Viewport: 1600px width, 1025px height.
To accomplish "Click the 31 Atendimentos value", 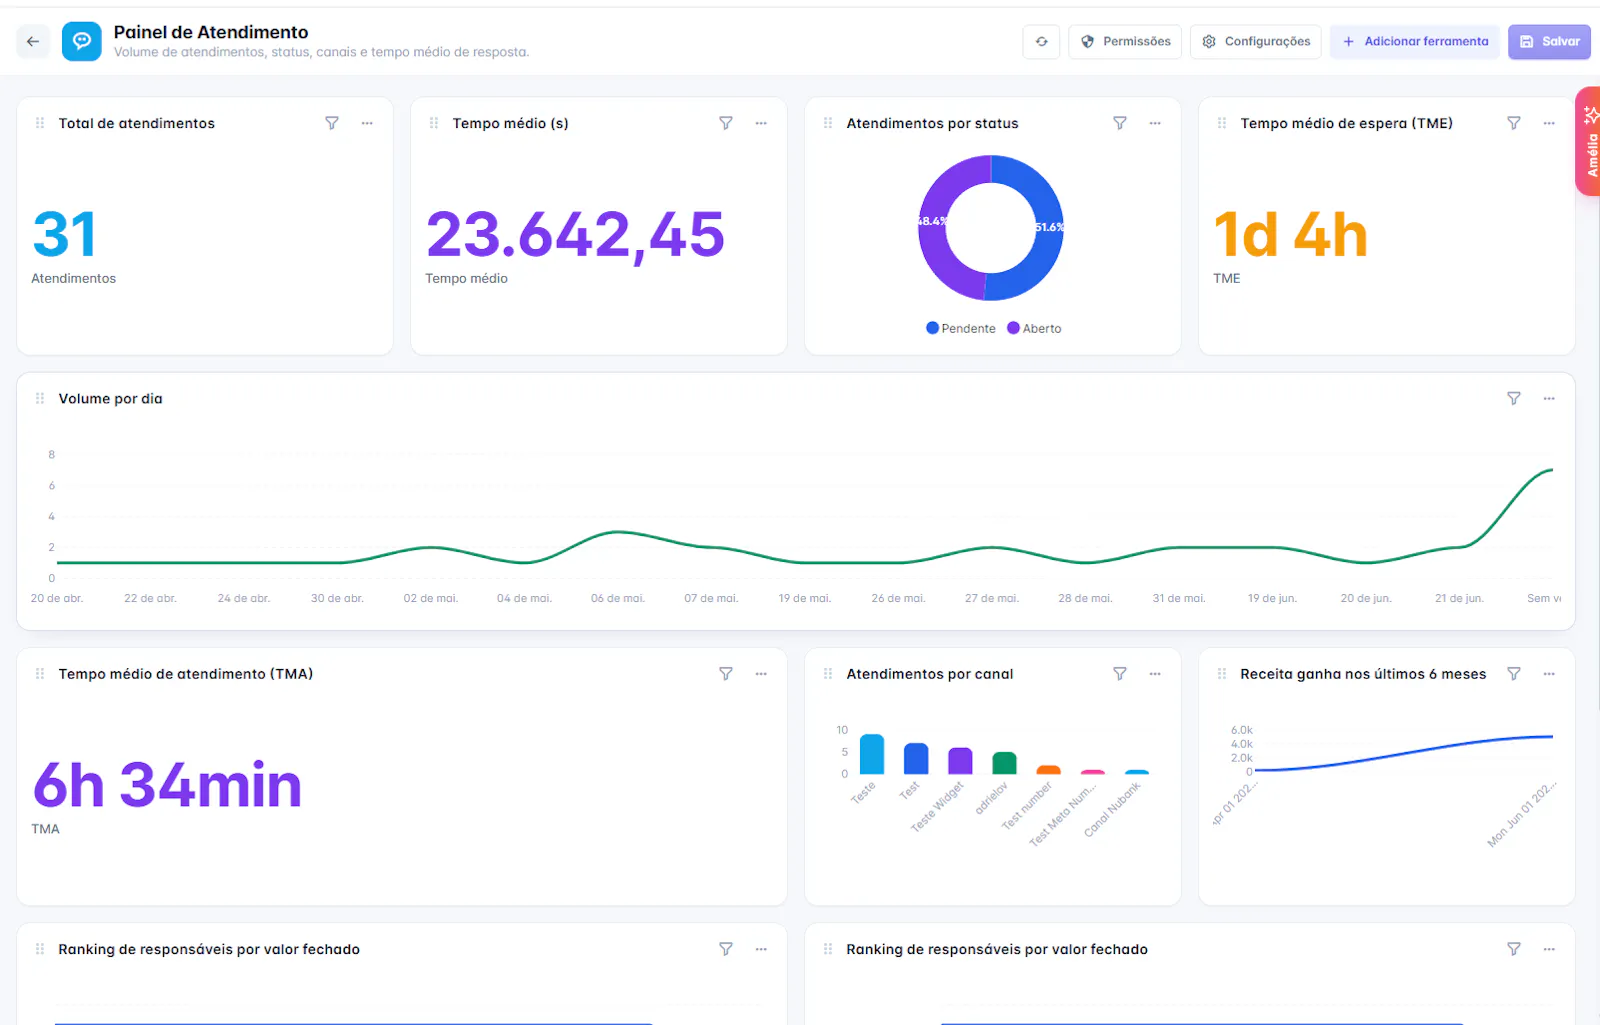I will (x=65, y=235).
